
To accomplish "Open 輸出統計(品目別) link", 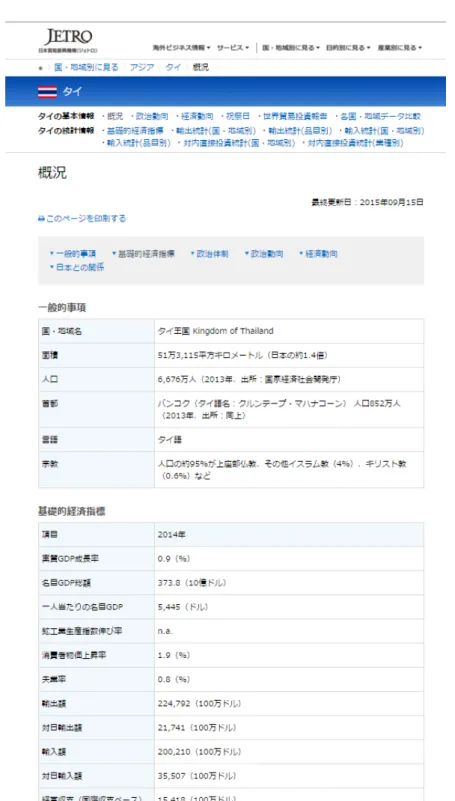I will tap(300, 131).
